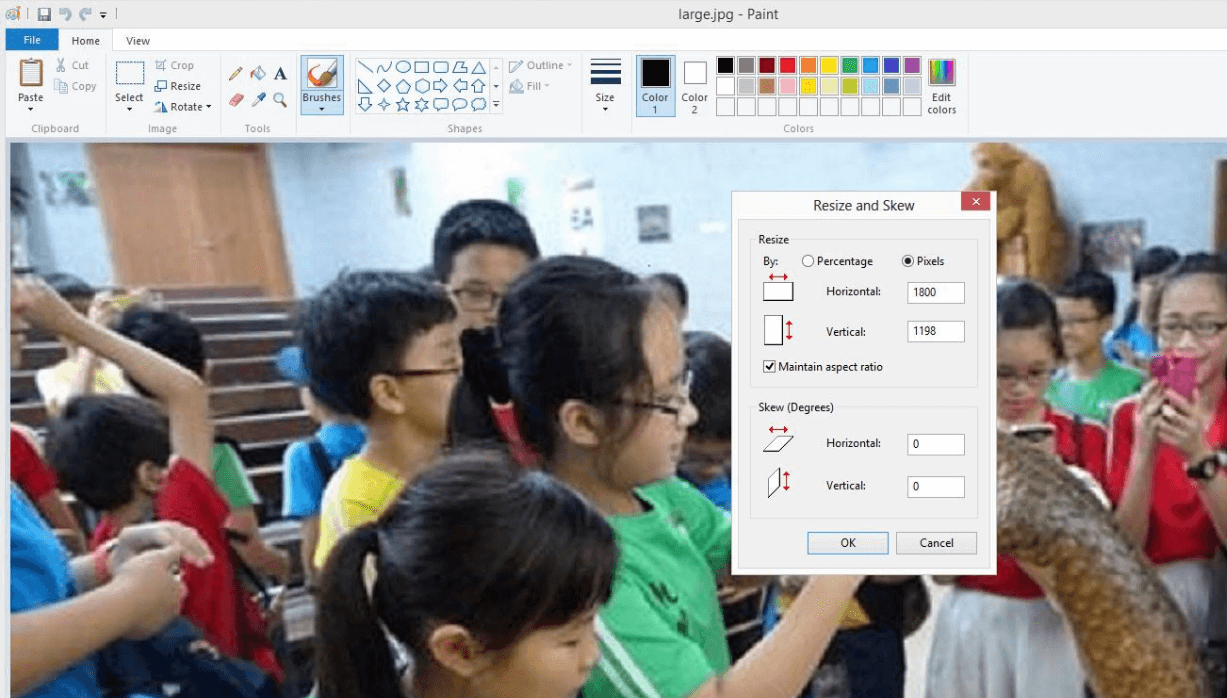Open the Select dropdown arrow
The height and width of the screenshot is (698, 1227).
point(129,109)
